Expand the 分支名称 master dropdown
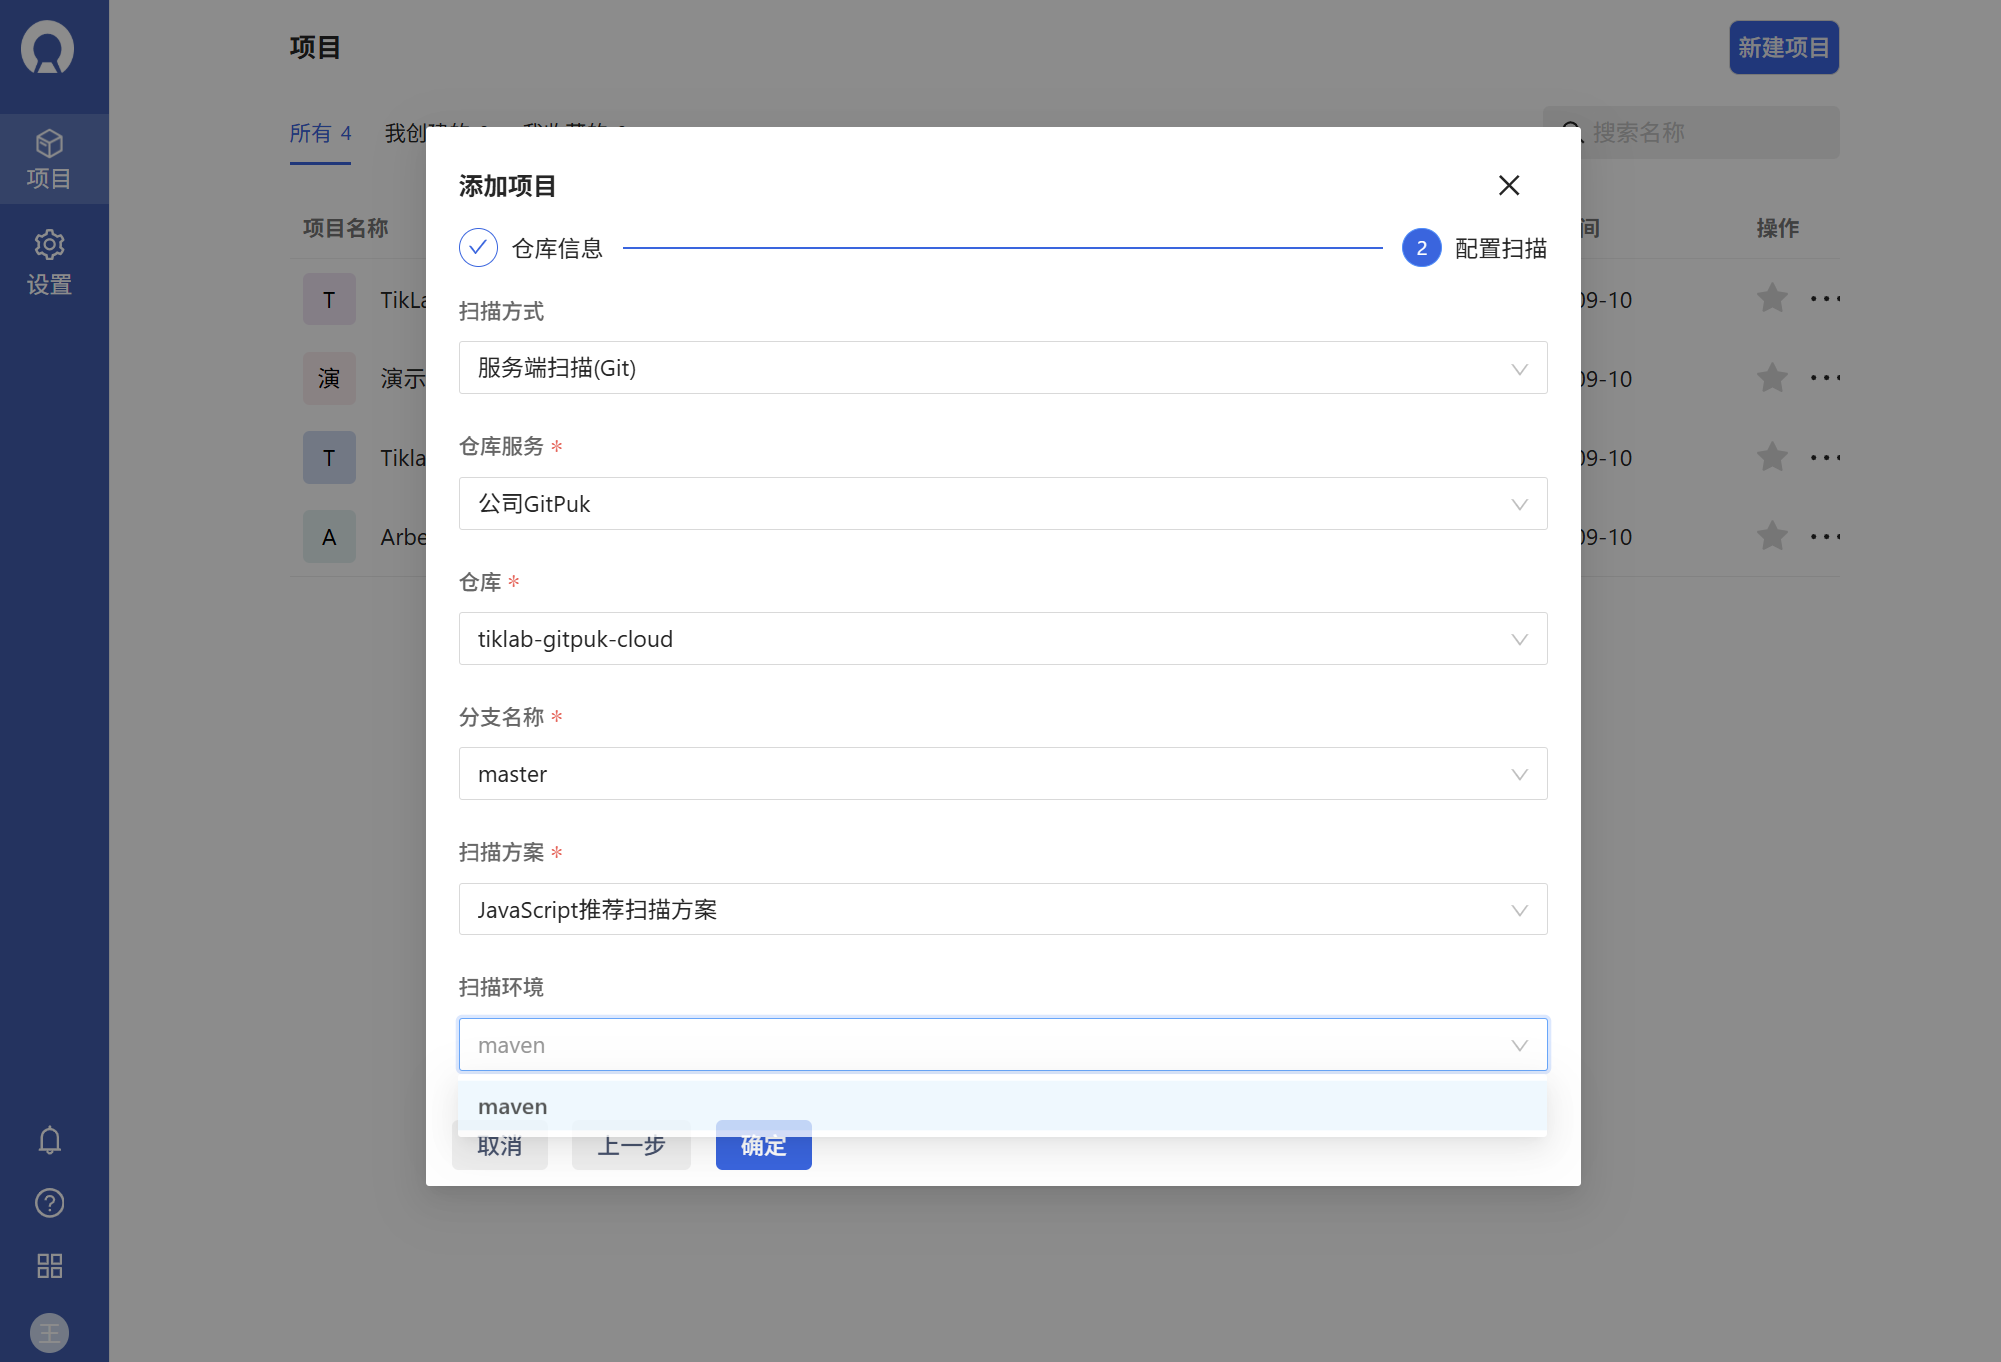Screen dimensions: 2001x1362 point(1002,774)
